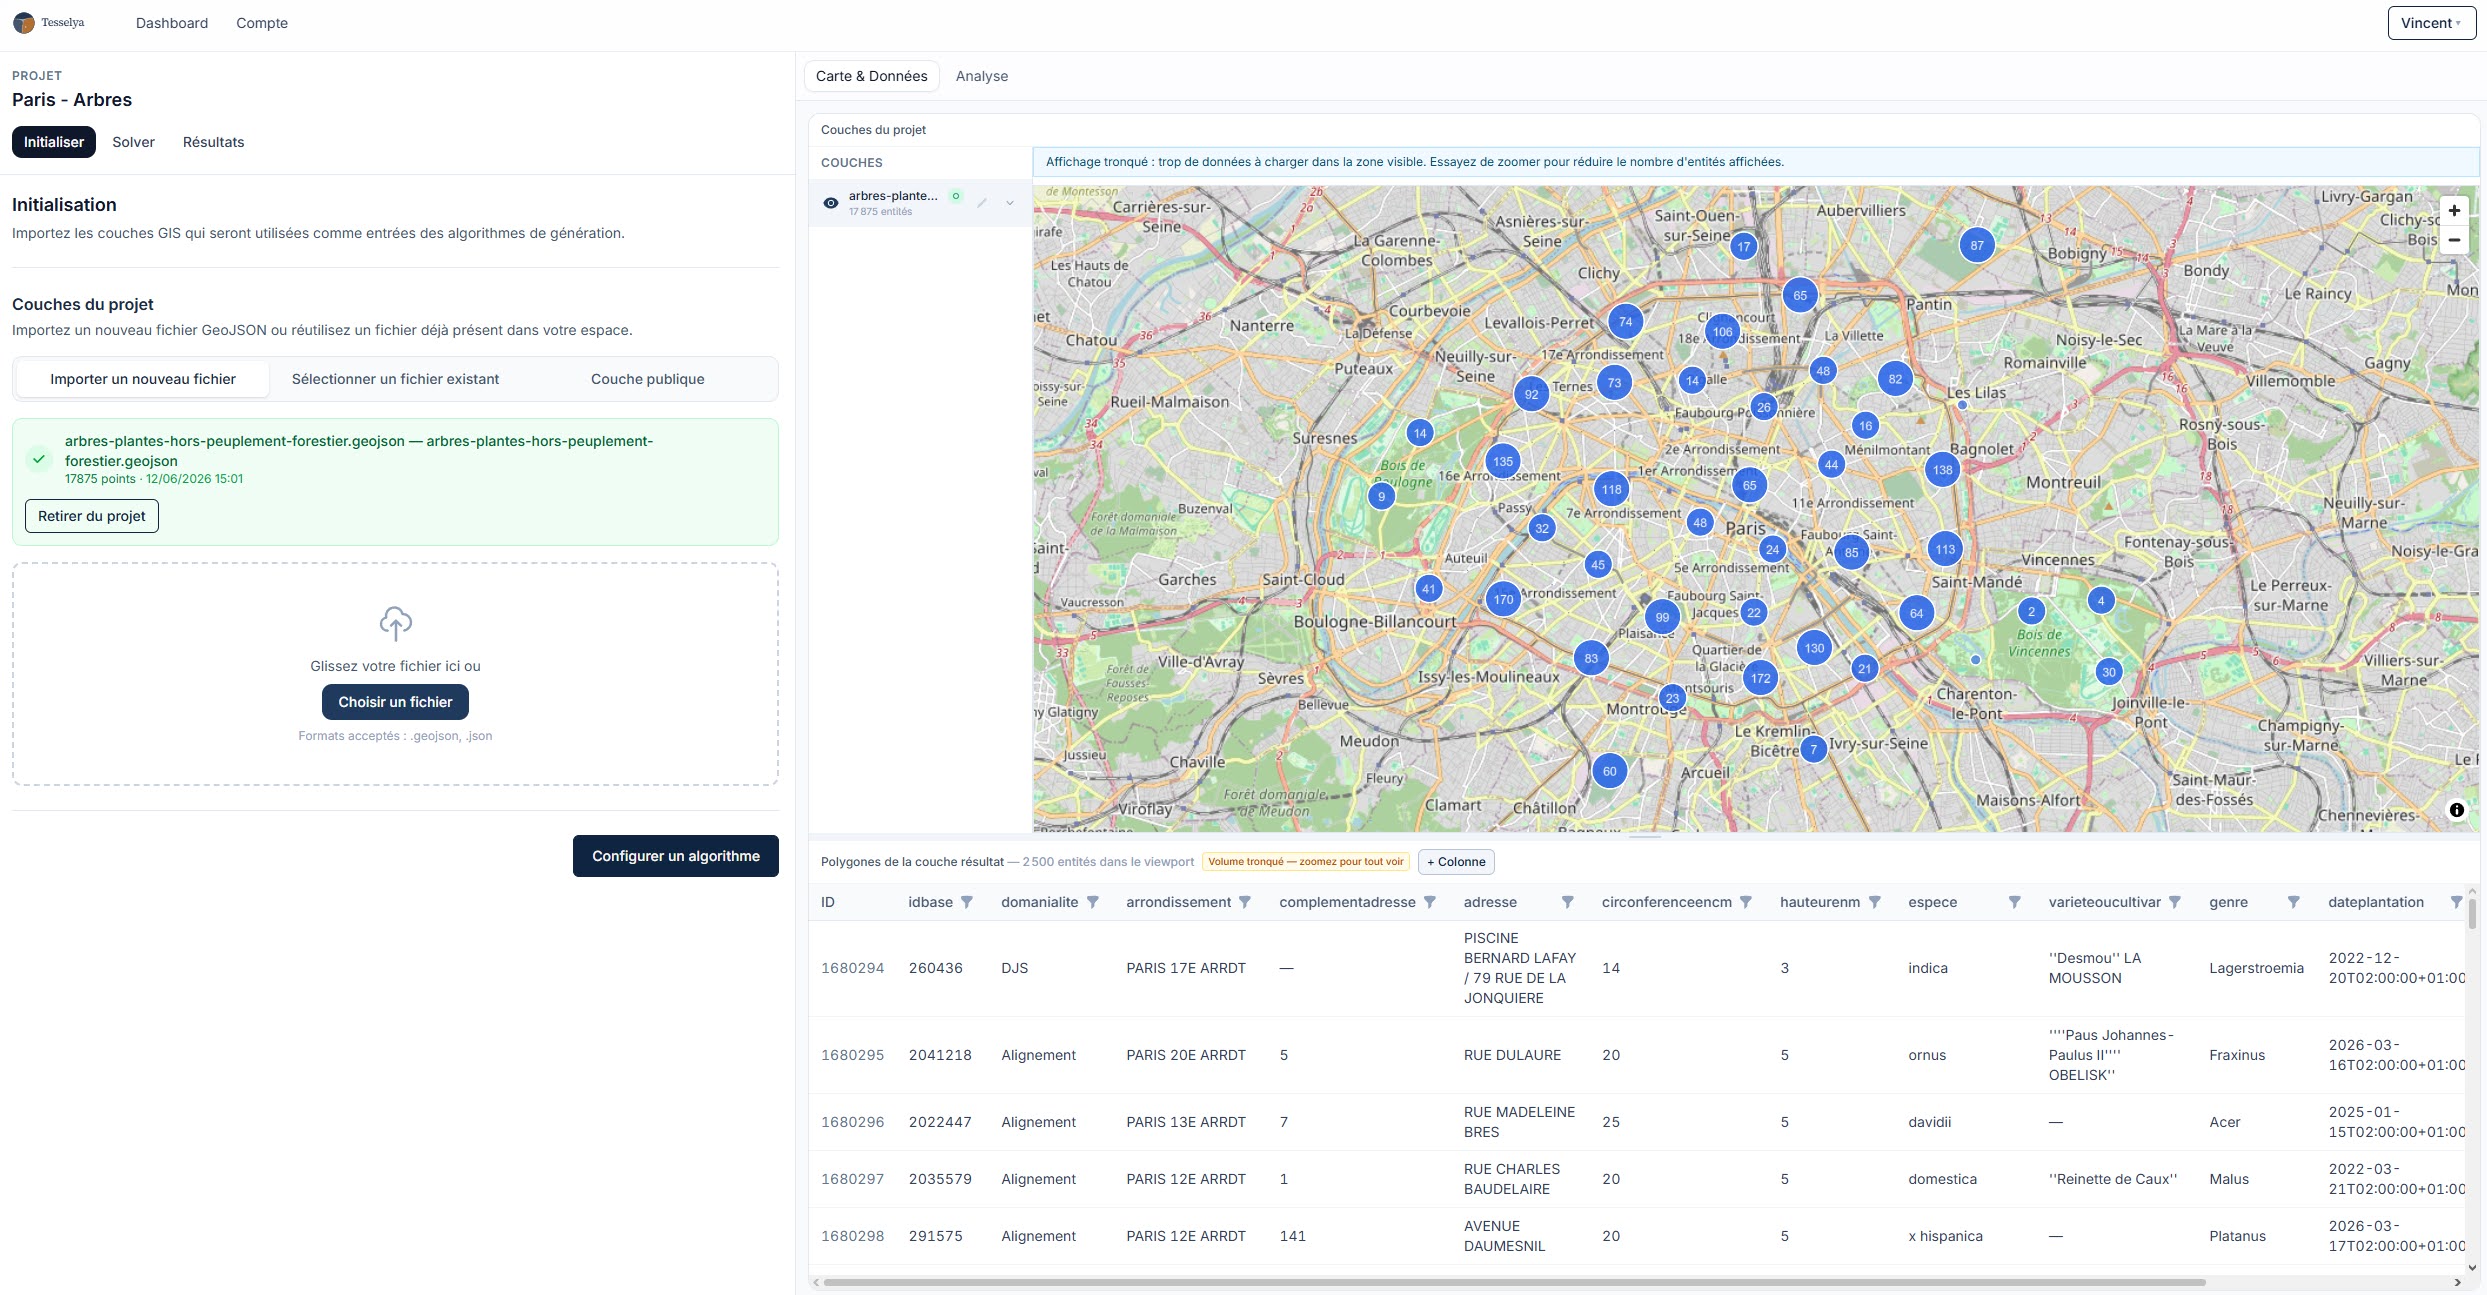
Task: Switch to the Analyse tab
Action: (x=982, y=76)
